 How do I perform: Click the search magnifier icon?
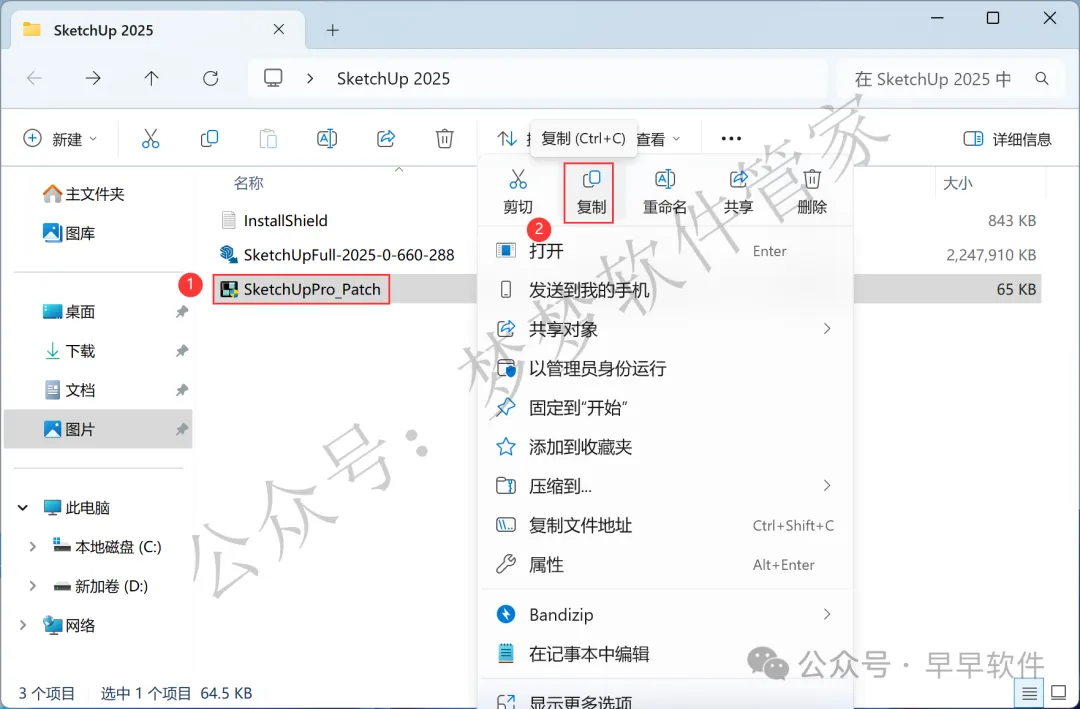pyautogui.click(x=1042, y=79)
